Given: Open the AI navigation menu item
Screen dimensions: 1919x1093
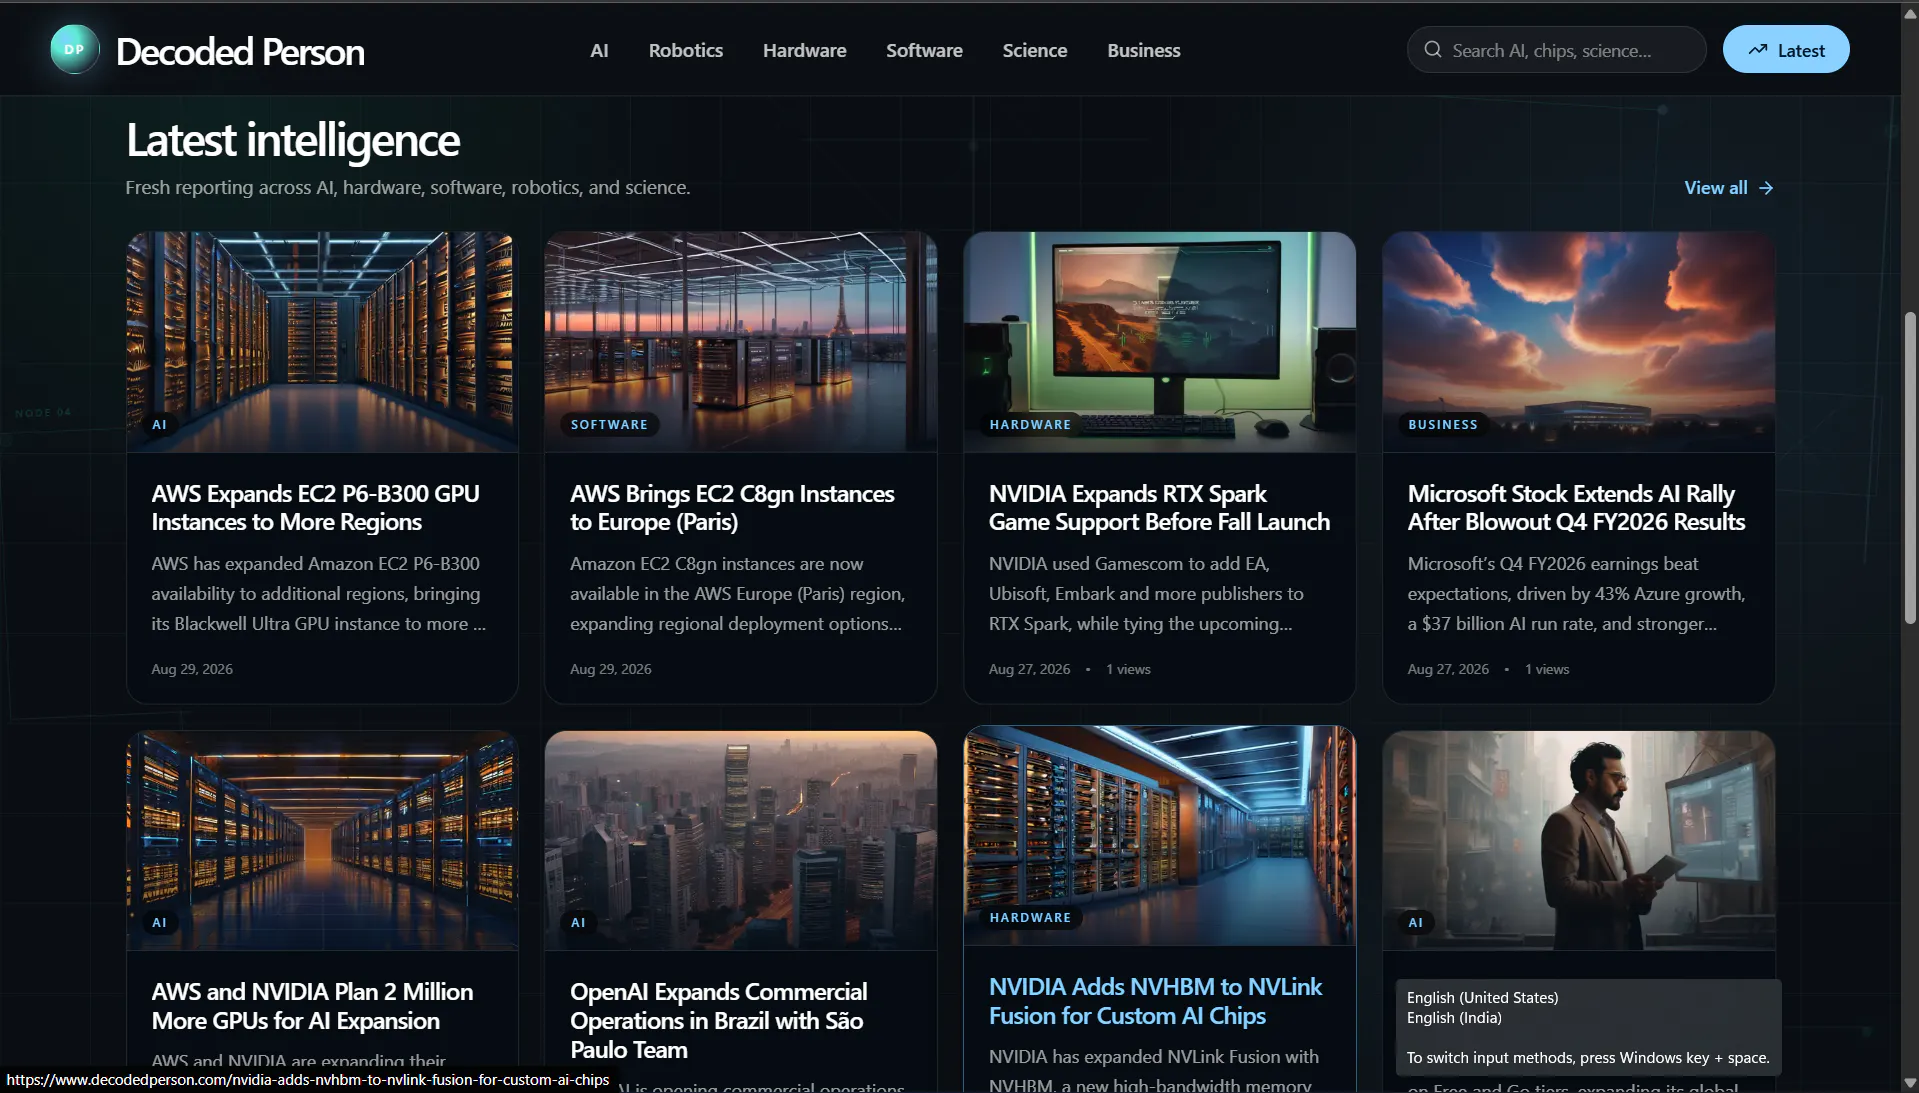Looking at the screenshot, I should click(599, 50).
